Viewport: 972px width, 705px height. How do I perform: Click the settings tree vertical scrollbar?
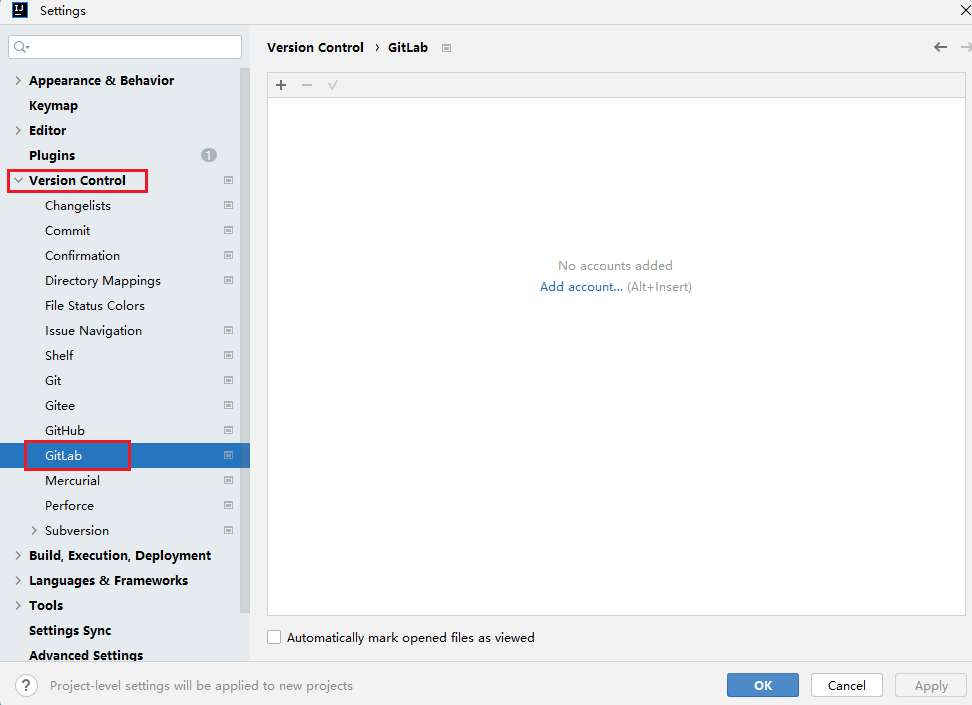coord(245,341)
